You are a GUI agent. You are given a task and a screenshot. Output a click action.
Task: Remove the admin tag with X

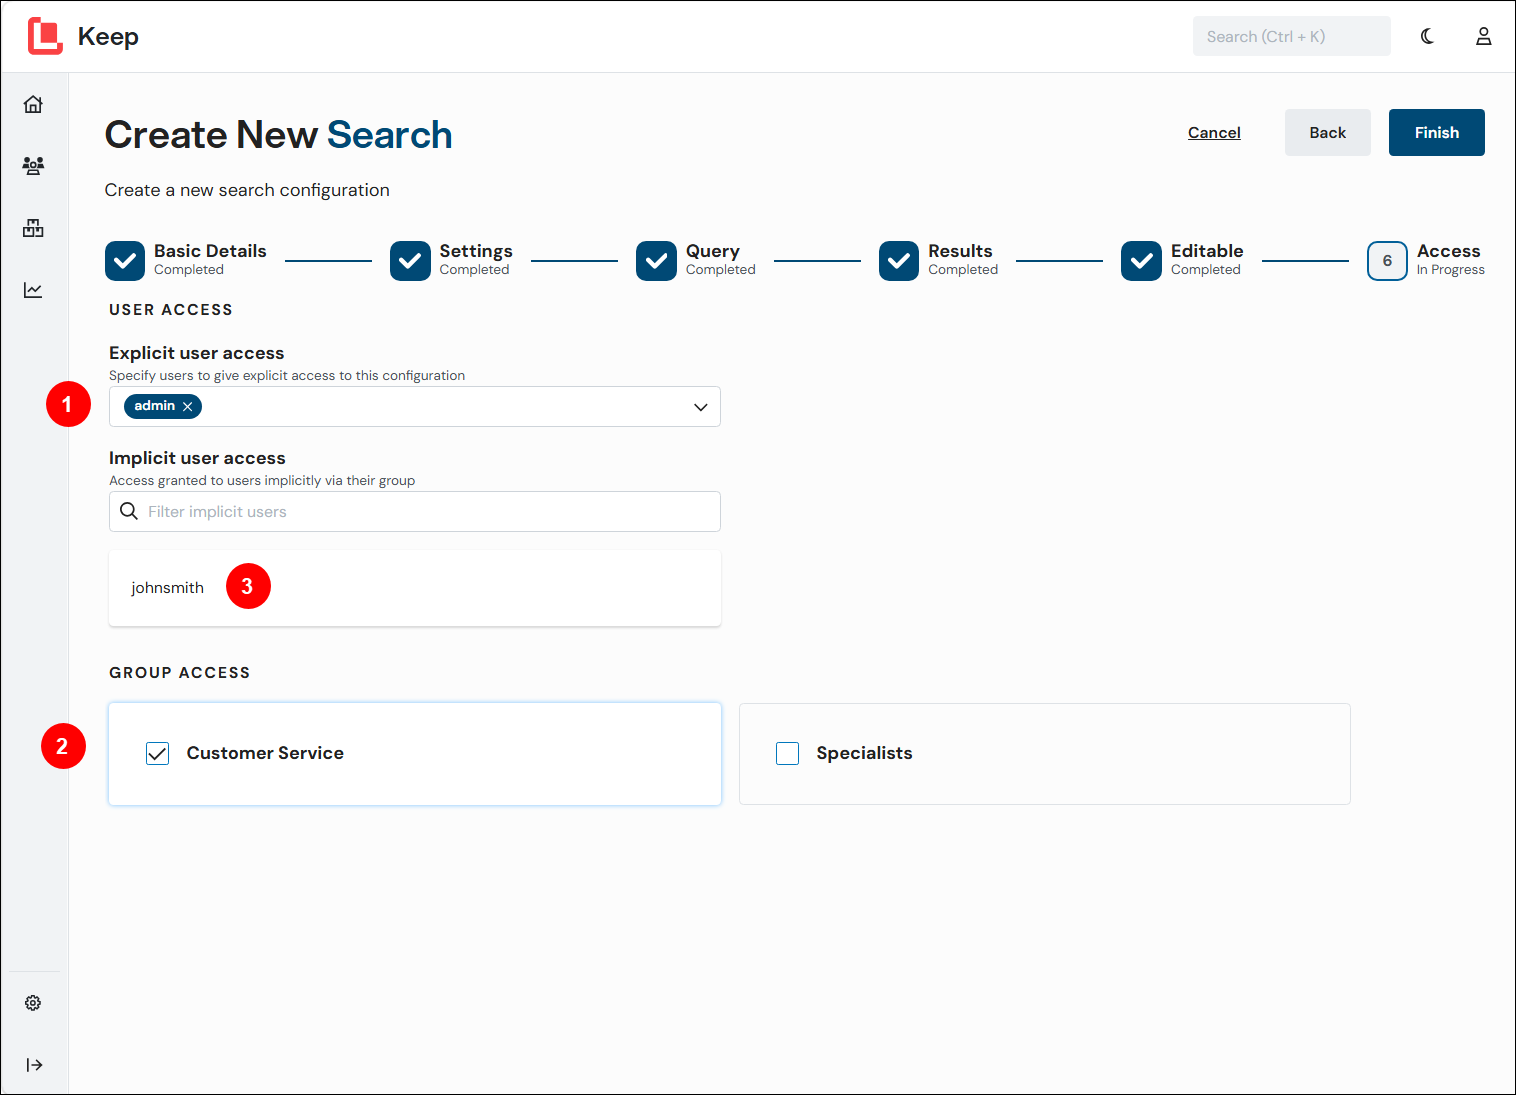coord(187,406)
